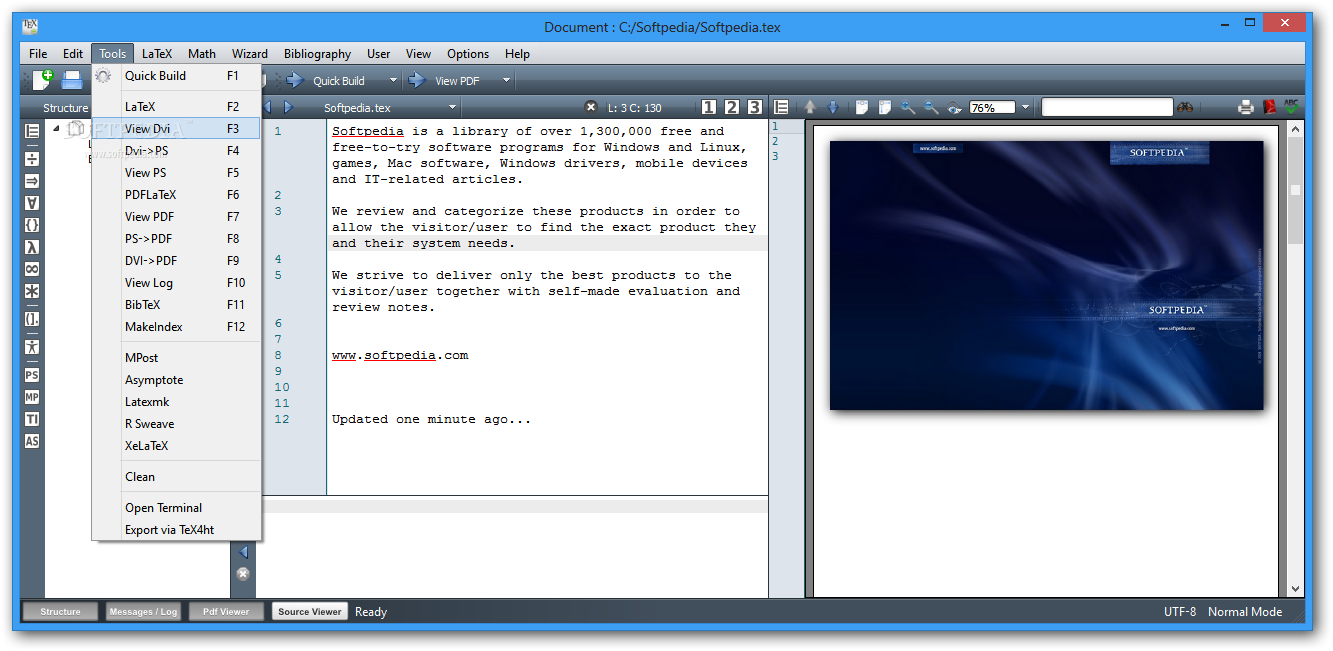
Task: Toggle Messages / Log panel button
Action: point(143,611)
